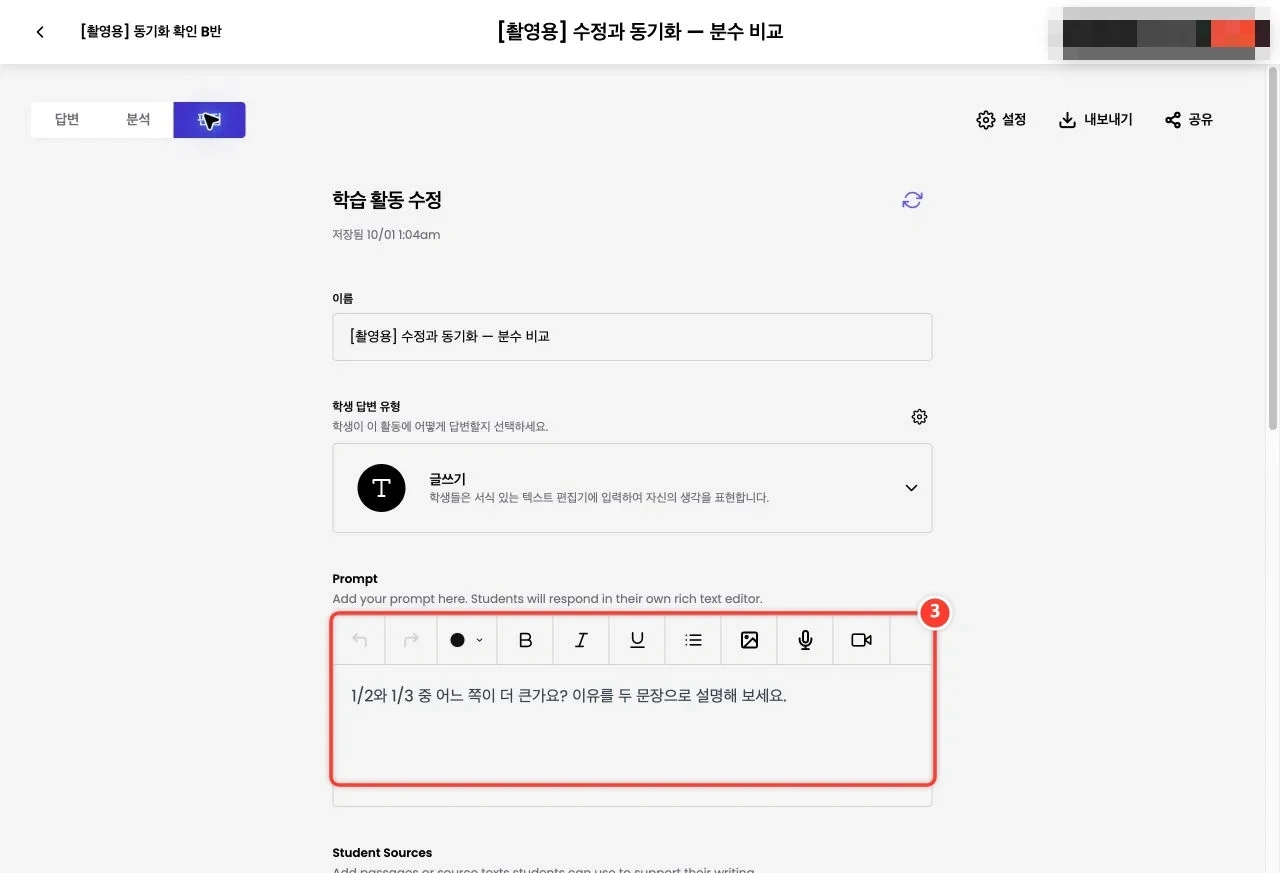The width and height of the screenshot is (1280, 873).
Task: Toggle underline formatting in prompt editor
Action: (637, 640)
